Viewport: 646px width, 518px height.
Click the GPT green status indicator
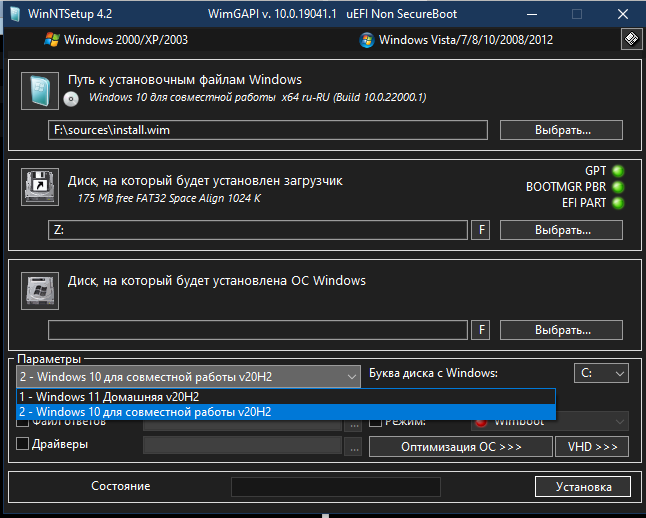click(x=618, y=171)
